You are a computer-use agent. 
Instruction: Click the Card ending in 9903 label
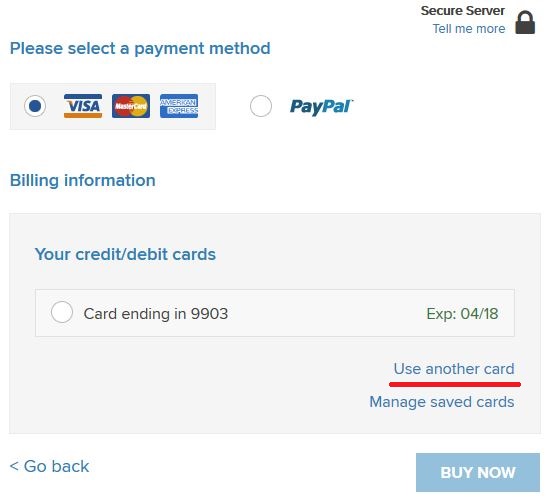156,314
